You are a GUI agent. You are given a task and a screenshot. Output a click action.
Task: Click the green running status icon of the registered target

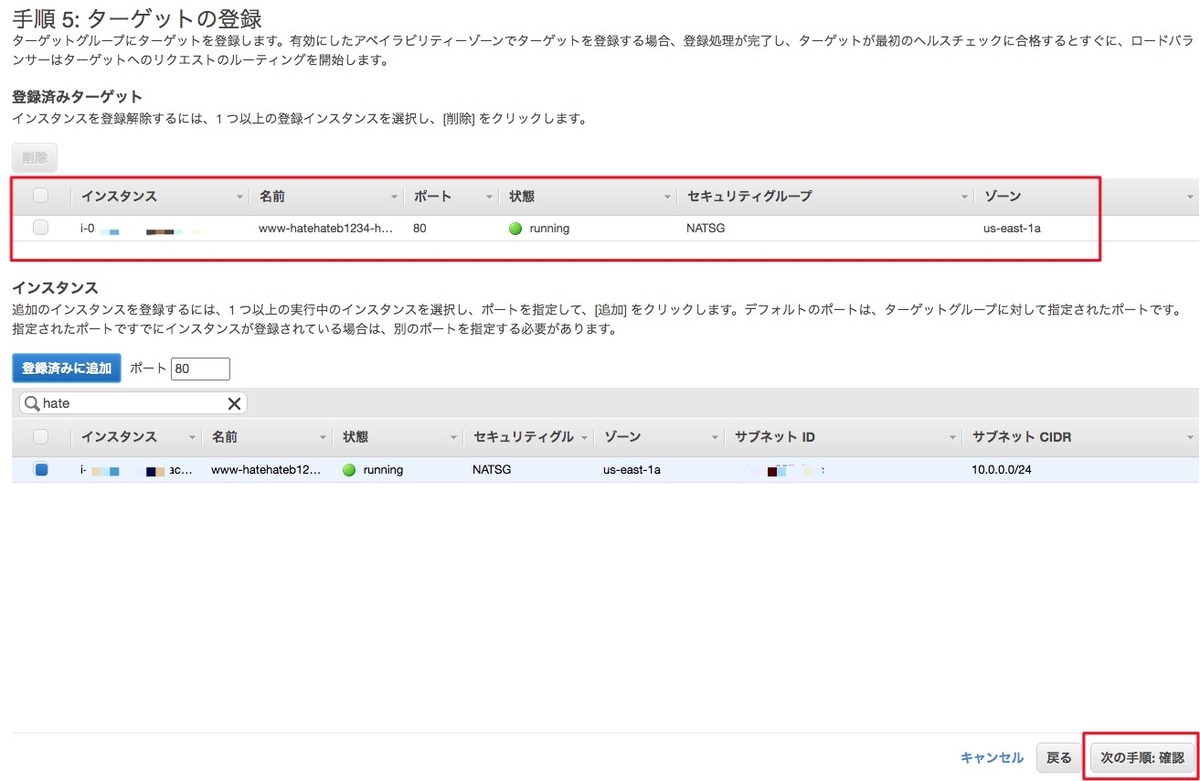click(x=514, y=228)
